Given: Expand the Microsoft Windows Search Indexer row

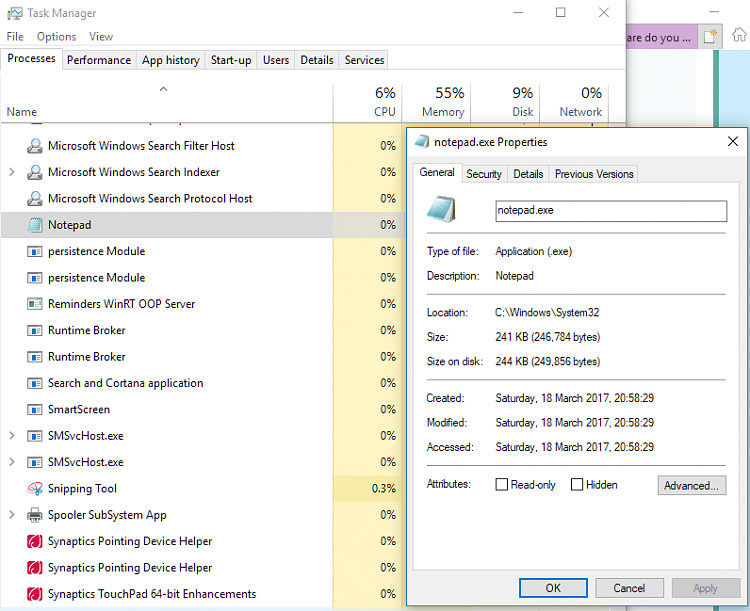Looking at the screenshot, I should [12, 172].
